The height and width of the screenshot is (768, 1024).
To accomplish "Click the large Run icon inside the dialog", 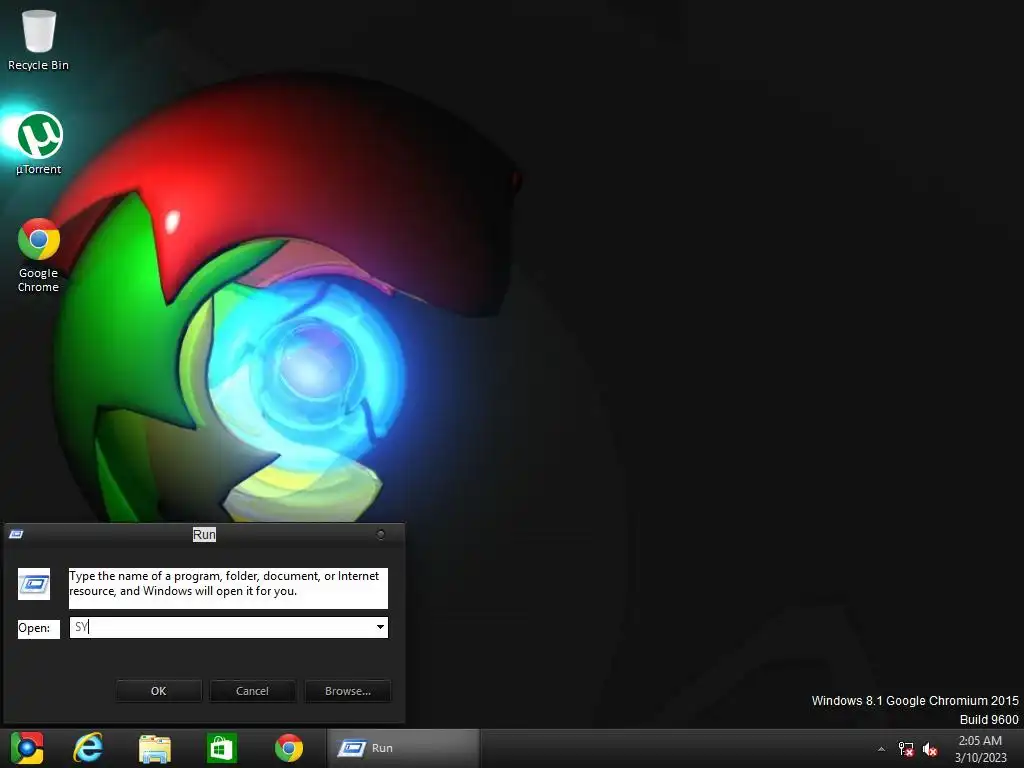I will (34, 584).
